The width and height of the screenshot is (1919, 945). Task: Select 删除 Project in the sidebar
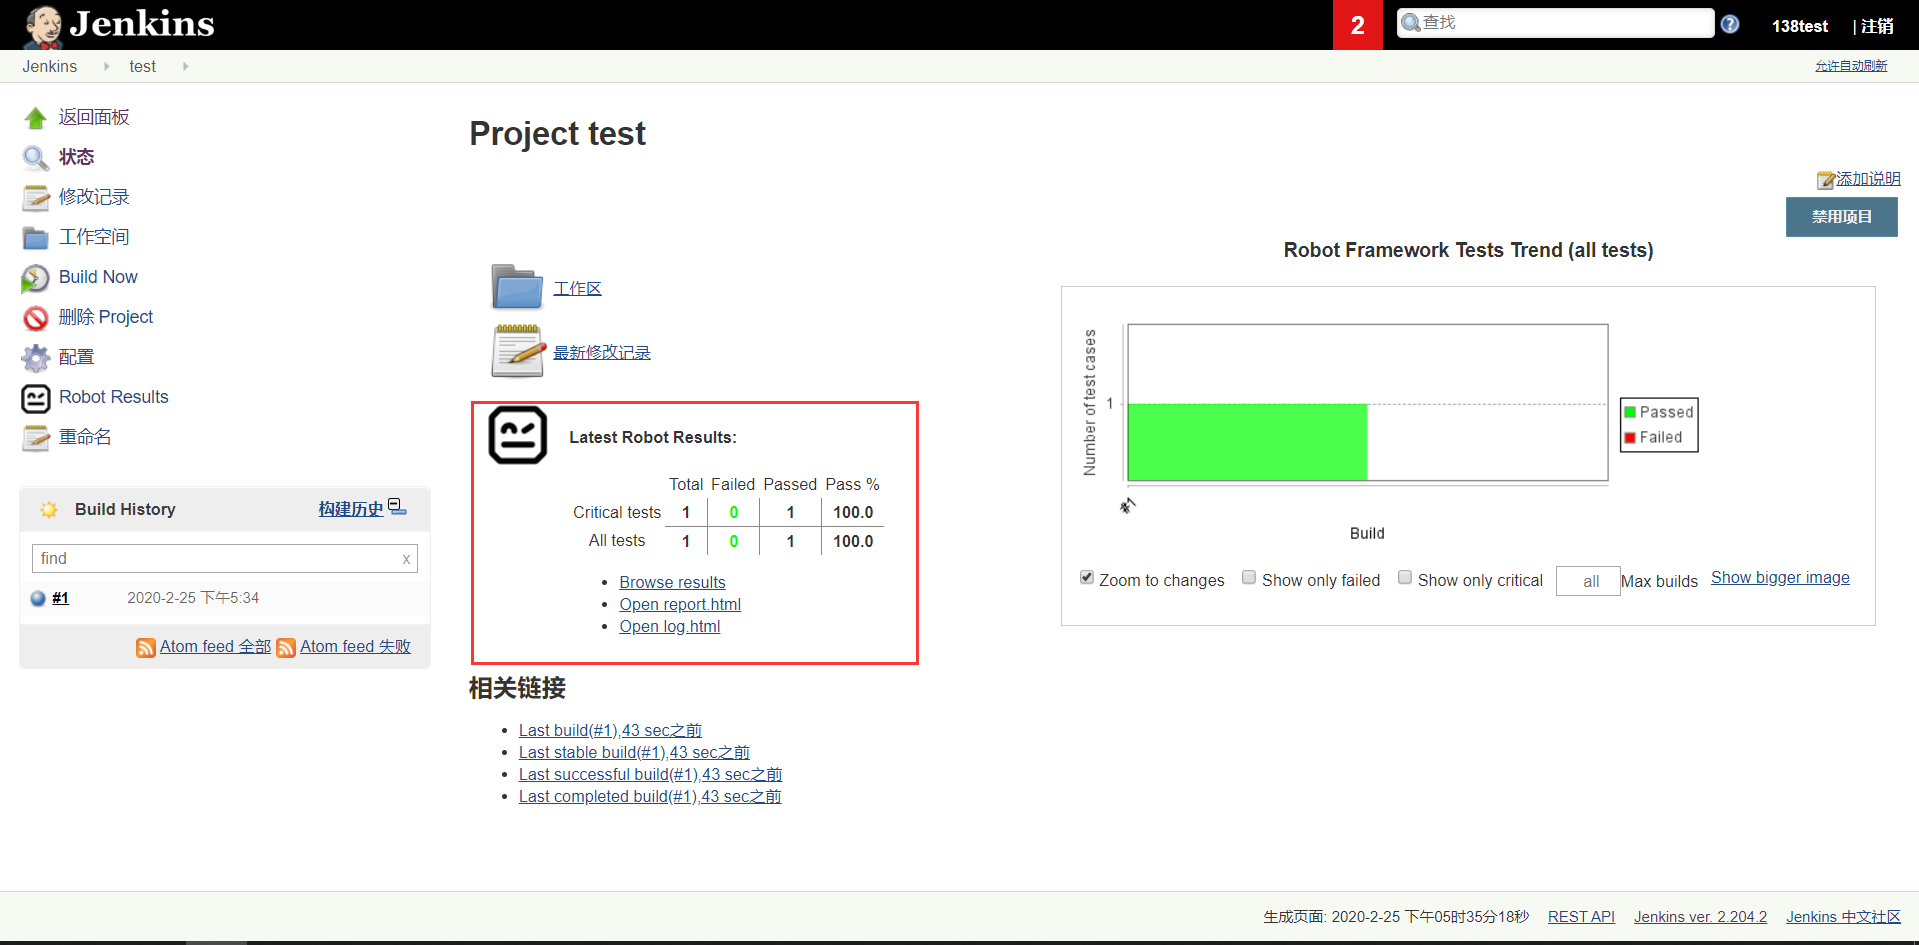point(106,317)
